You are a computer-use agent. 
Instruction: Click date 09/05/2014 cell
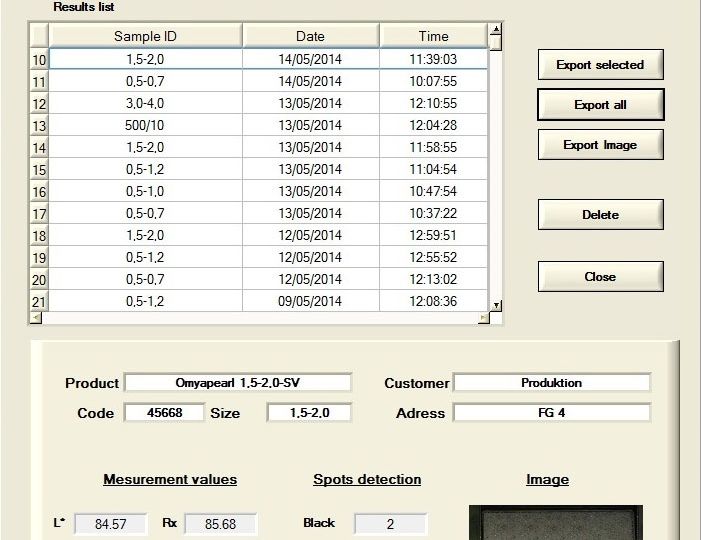(311, 301)
